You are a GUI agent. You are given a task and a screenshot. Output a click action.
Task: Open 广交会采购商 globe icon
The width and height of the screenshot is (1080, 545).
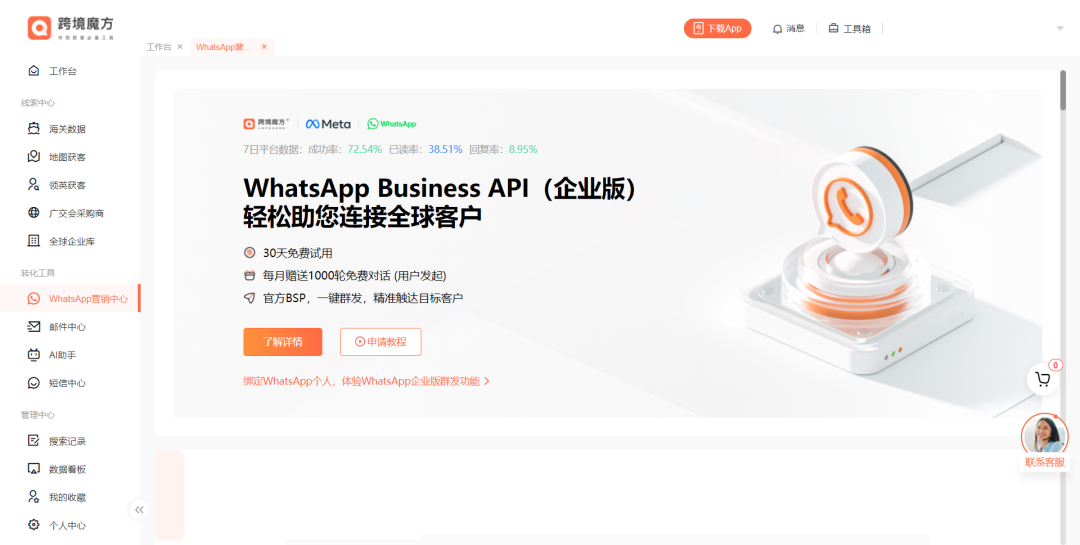(x=34, y=213)
